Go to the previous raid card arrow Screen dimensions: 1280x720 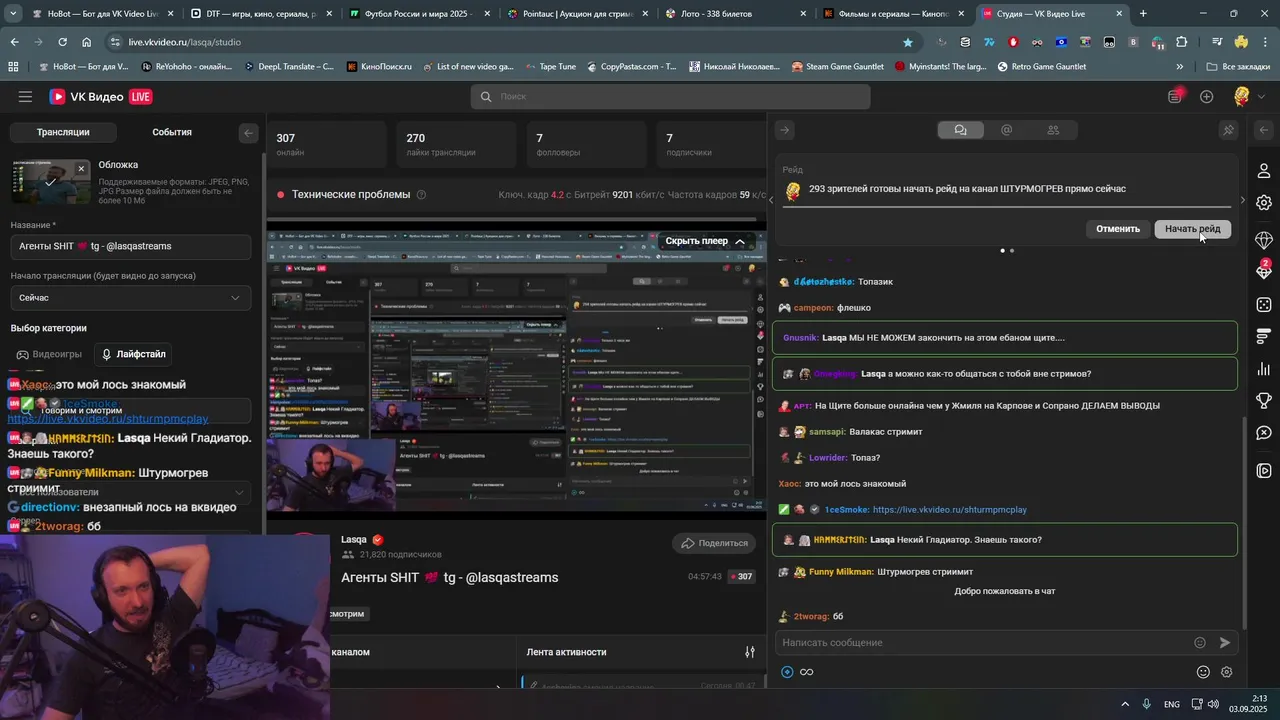[x=770, y=200]
